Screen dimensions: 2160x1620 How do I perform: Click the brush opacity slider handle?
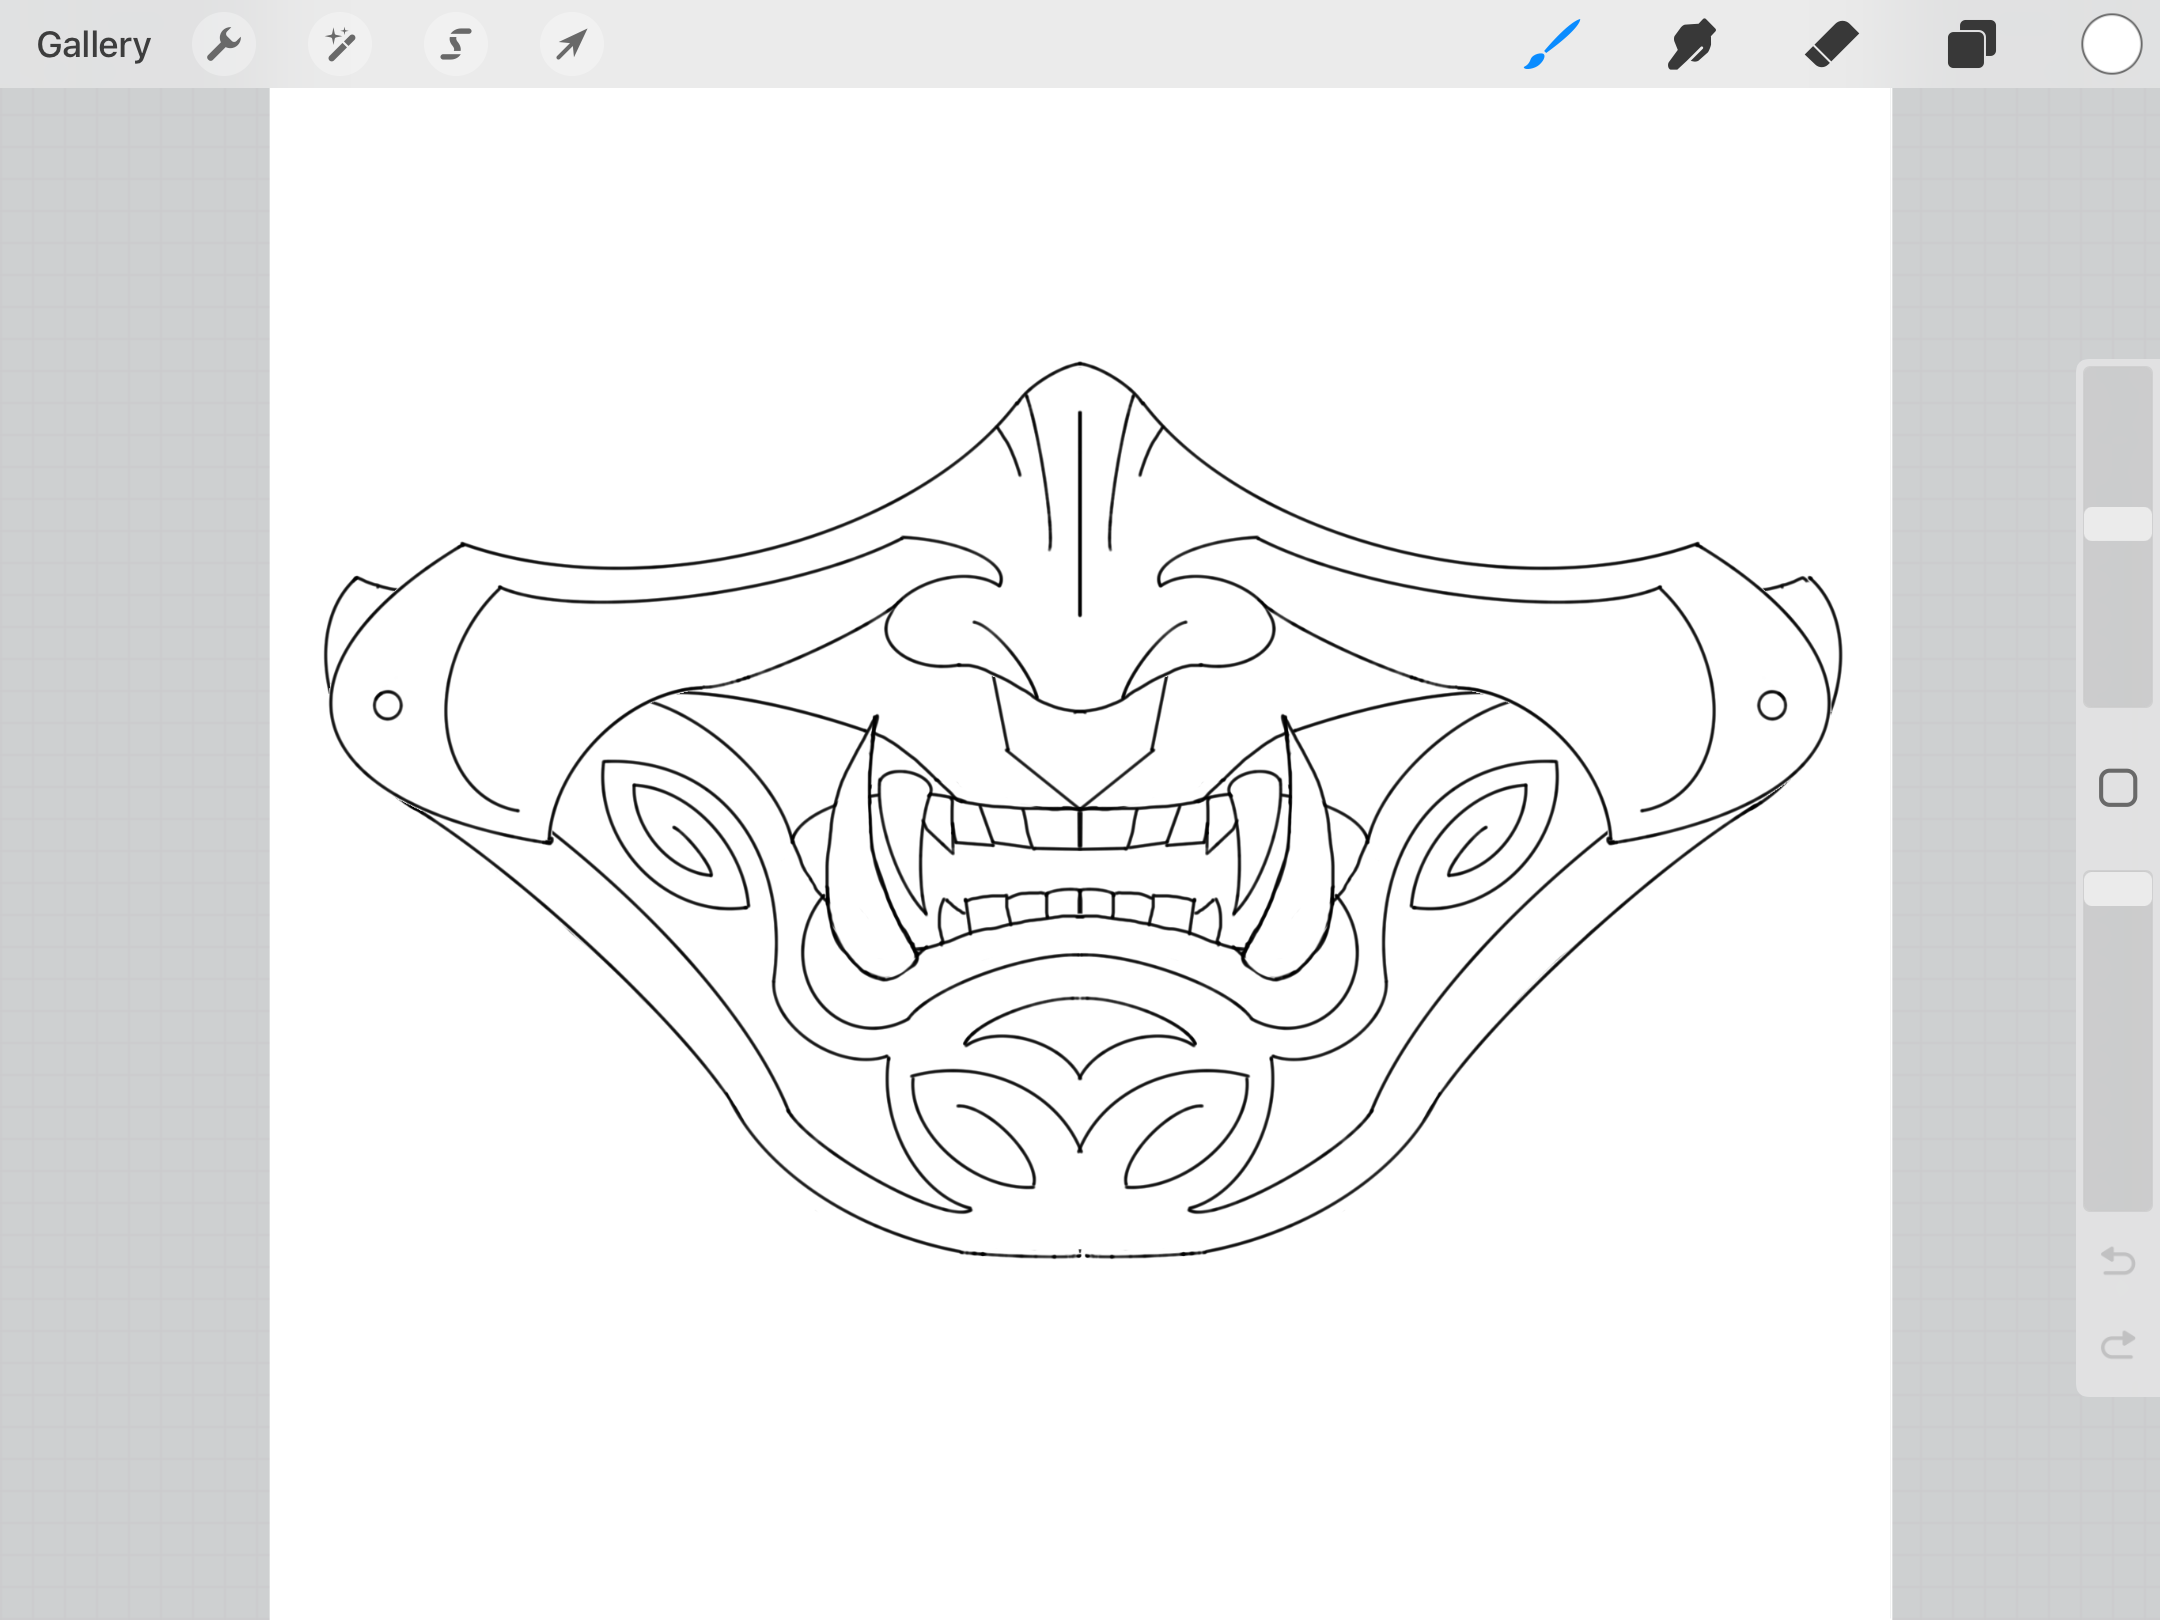click(2118, 888)
